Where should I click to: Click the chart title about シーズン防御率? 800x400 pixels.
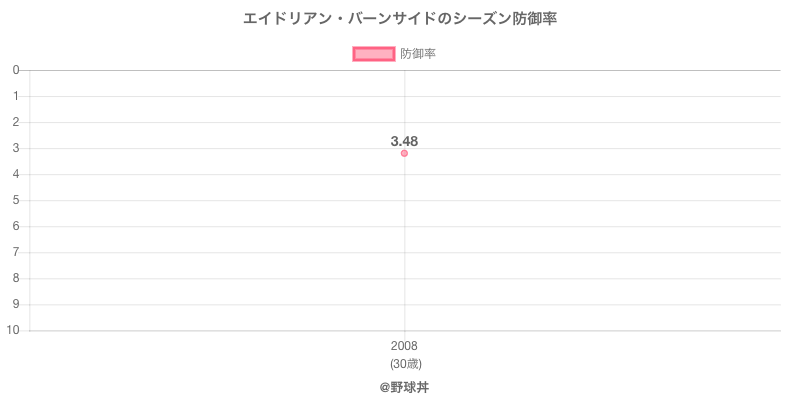pos(400,19)
